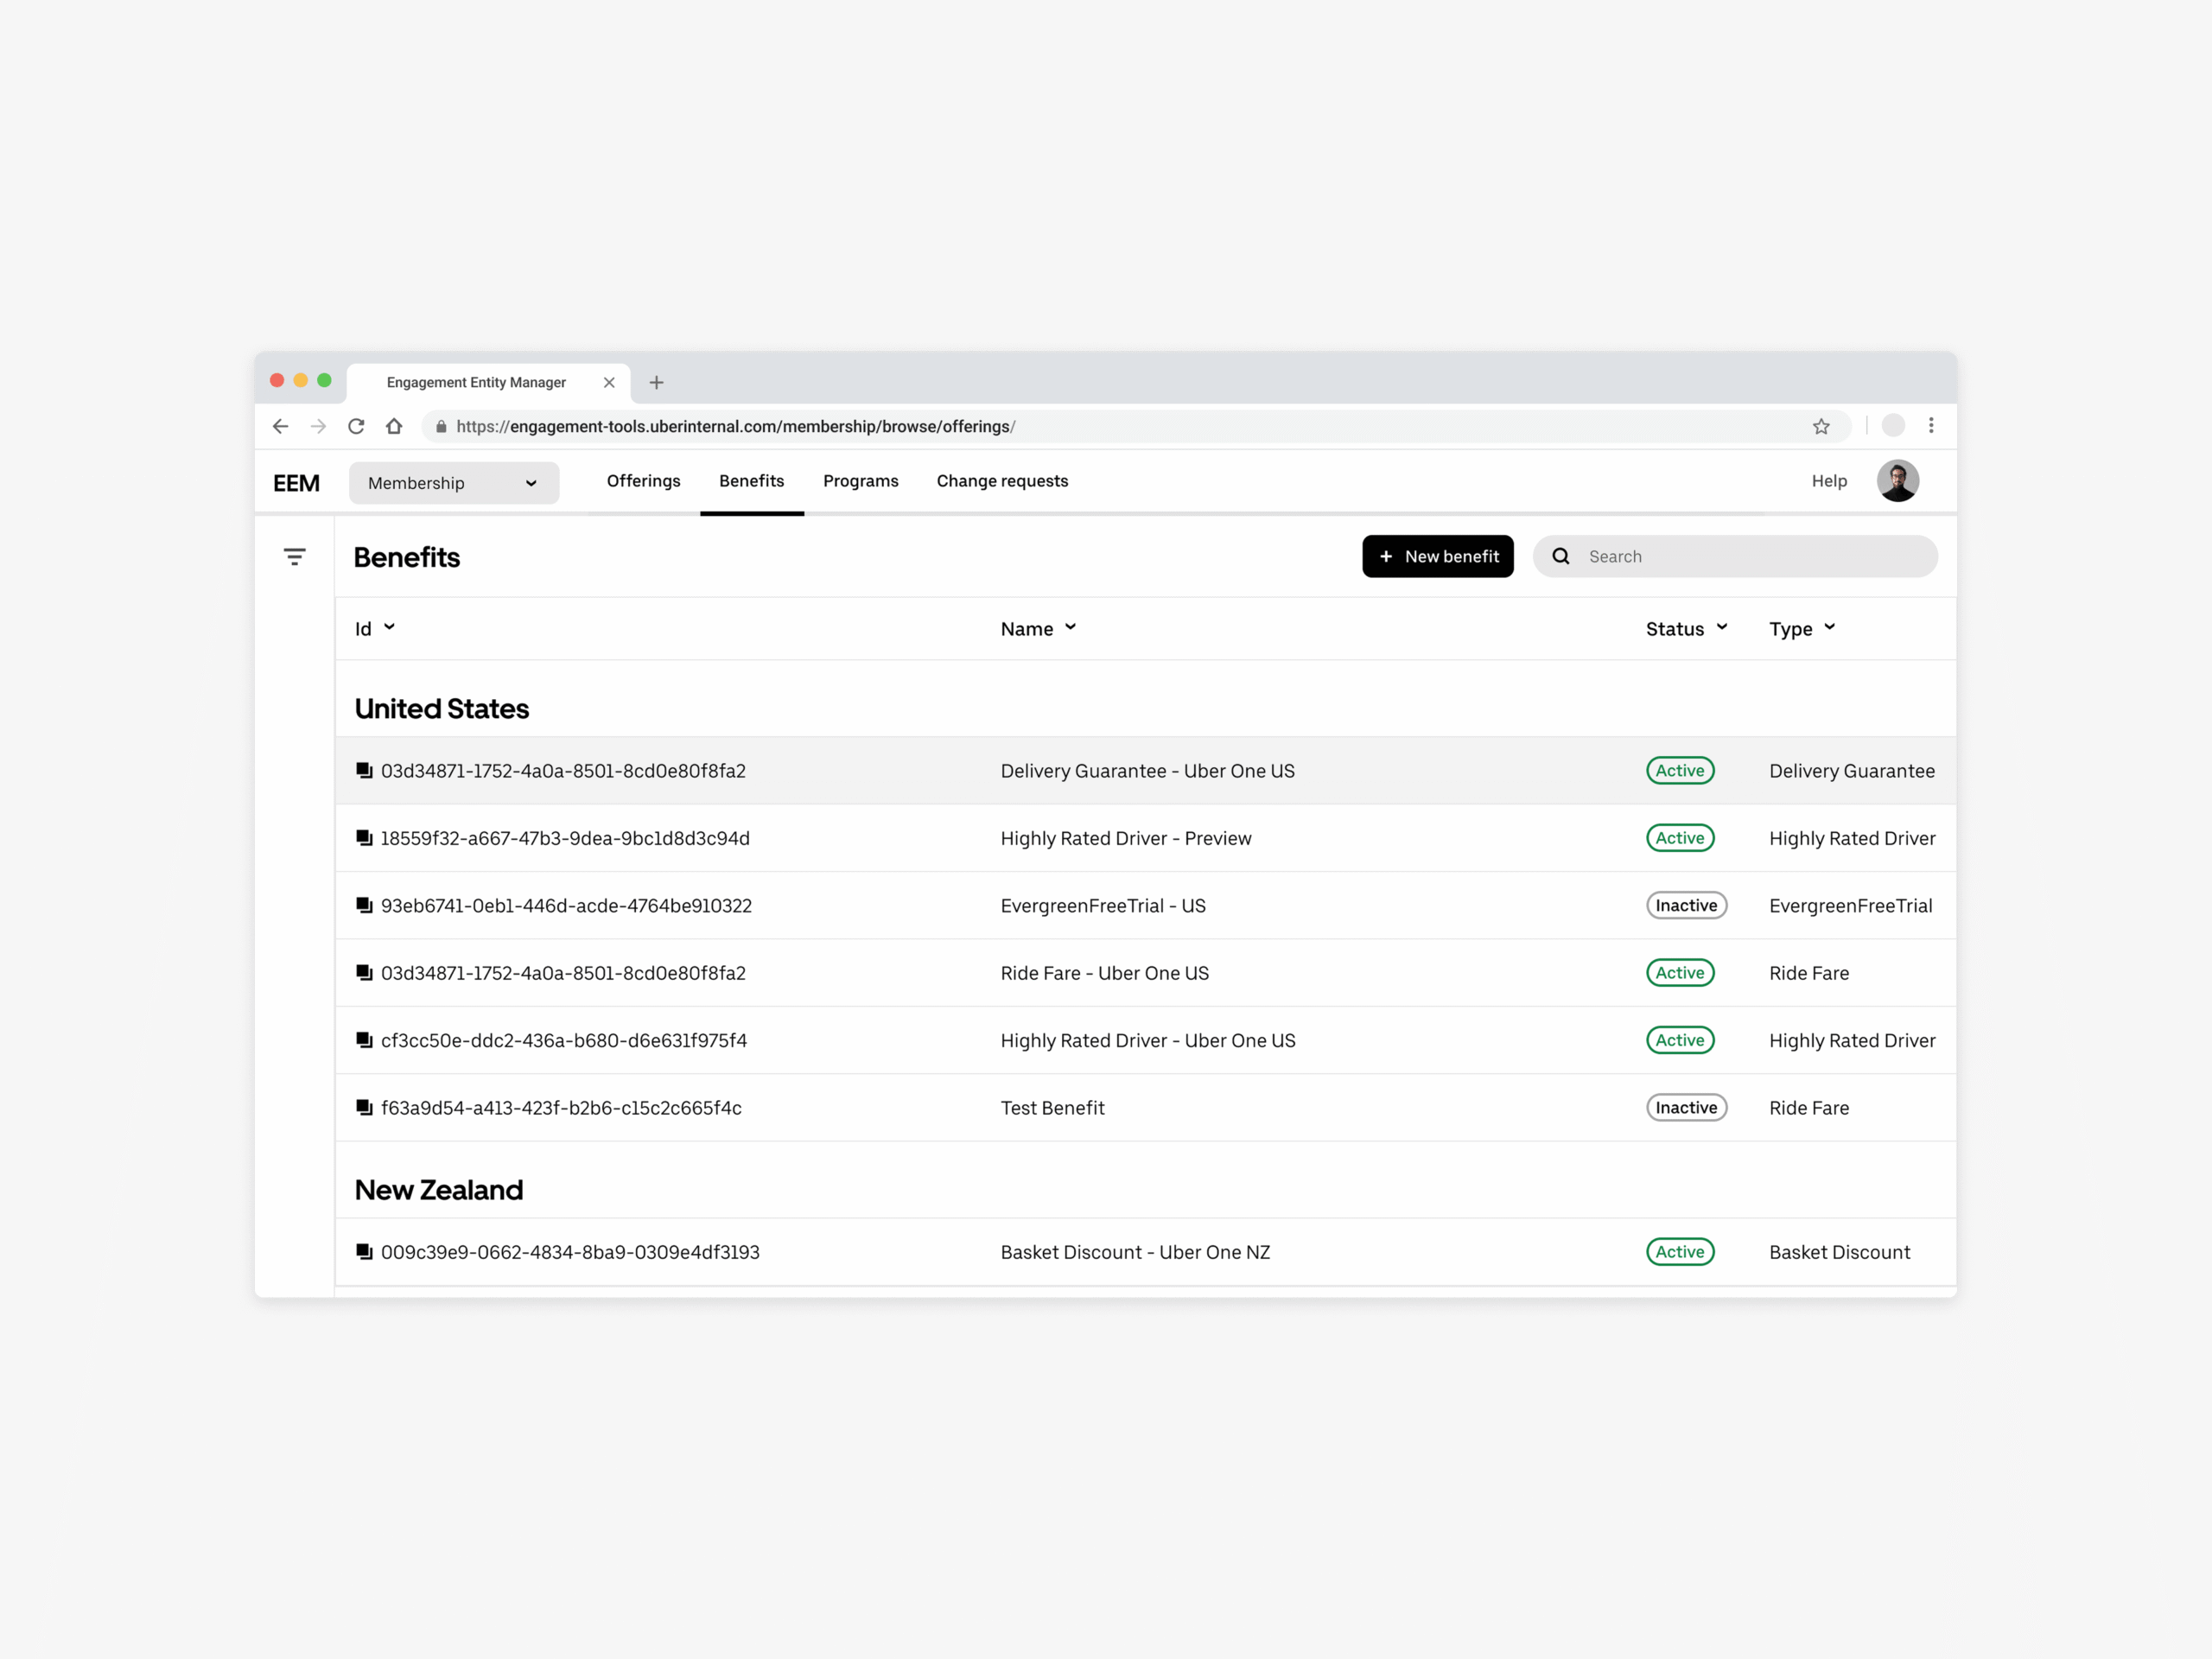Image resolution: width=2212 pixels, height=1659 pixels.
Task: Reload the page in the browser
Action: (x=356, y=427)
